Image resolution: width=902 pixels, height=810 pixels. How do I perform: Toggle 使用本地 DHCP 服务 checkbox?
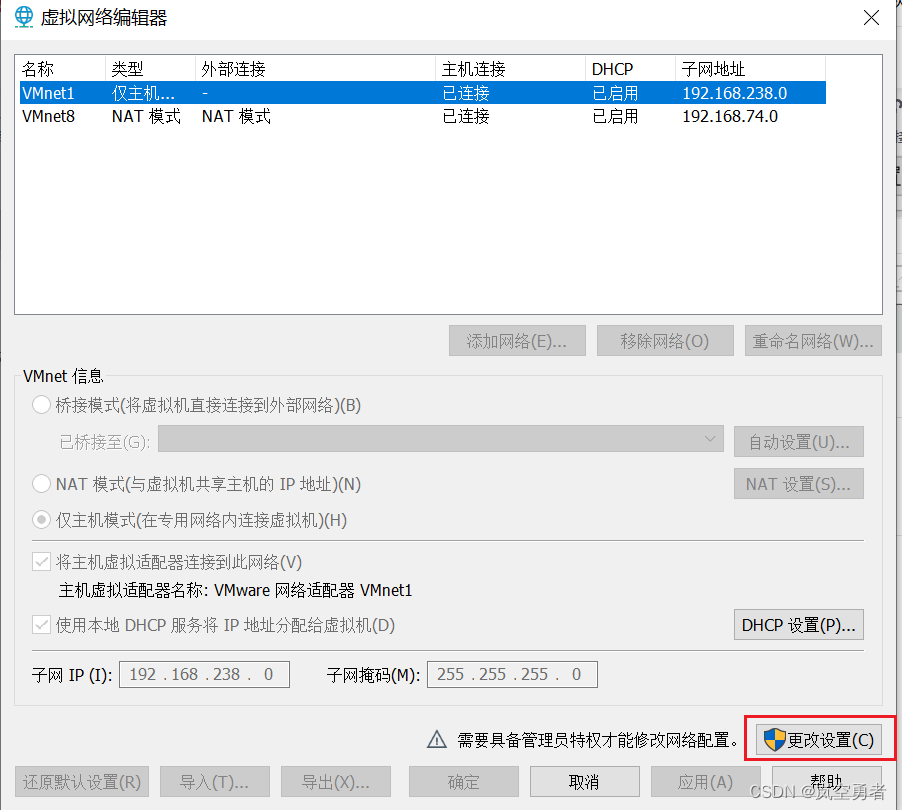click(41, 625)
